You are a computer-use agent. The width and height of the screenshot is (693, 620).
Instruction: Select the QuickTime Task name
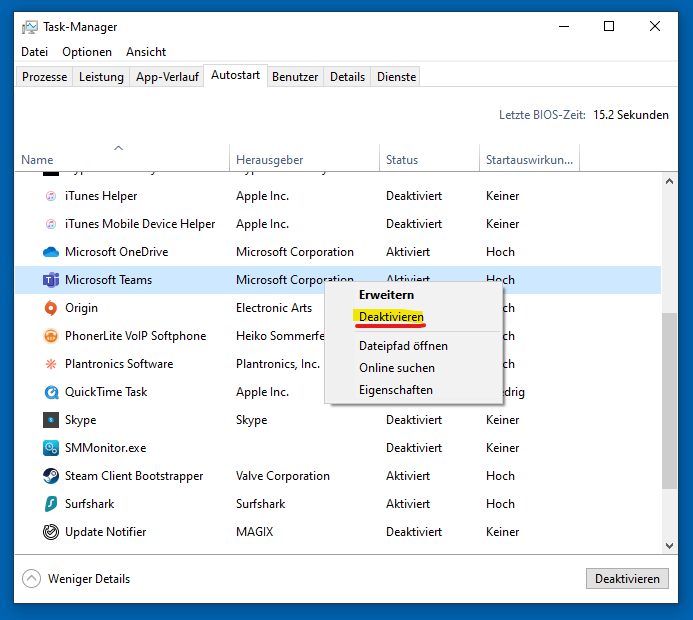click(x=106, y=392)
